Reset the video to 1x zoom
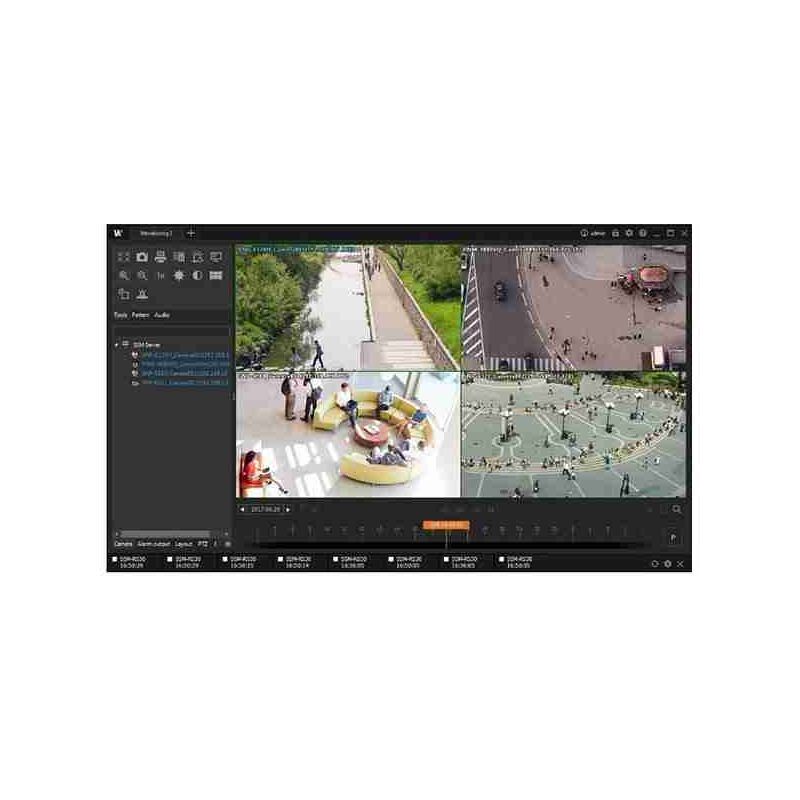 161,276
